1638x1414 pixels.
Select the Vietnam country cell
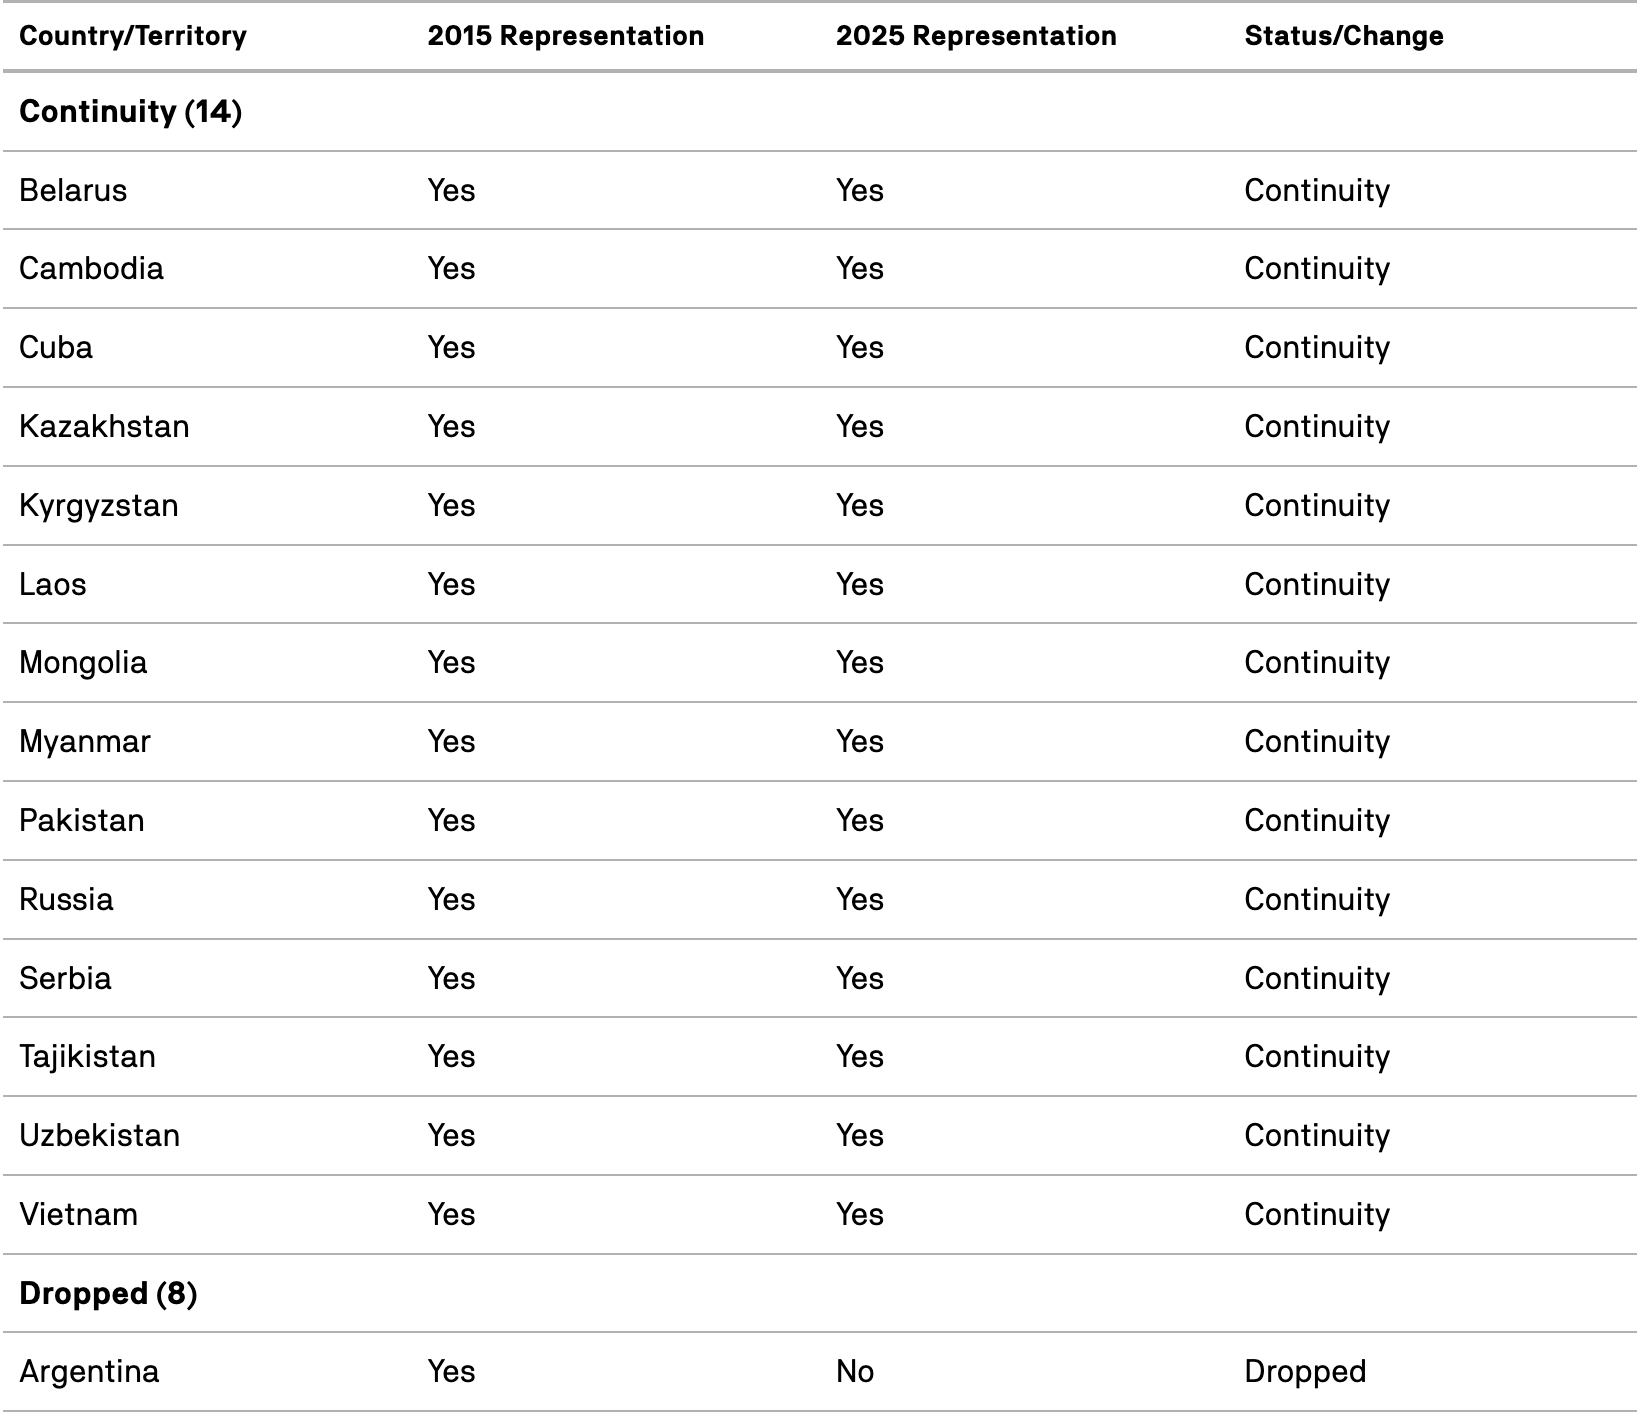coord(78,1214)
